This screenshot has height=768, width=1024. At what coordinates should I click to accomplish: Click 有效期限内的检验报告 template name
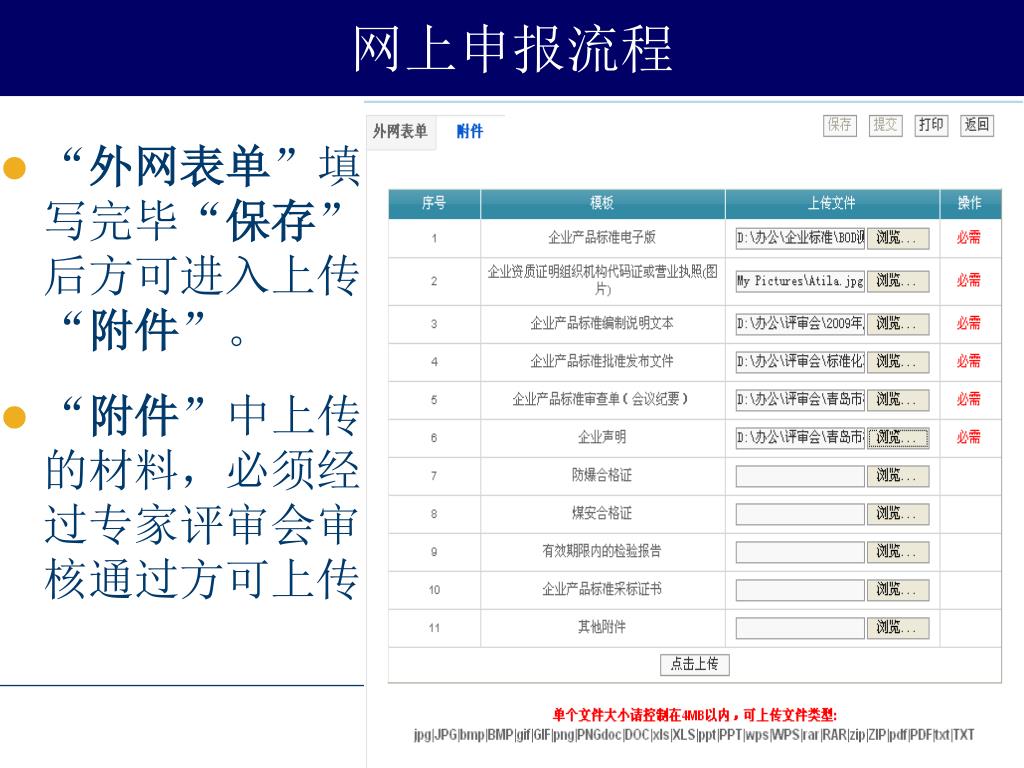coord(602,551)
